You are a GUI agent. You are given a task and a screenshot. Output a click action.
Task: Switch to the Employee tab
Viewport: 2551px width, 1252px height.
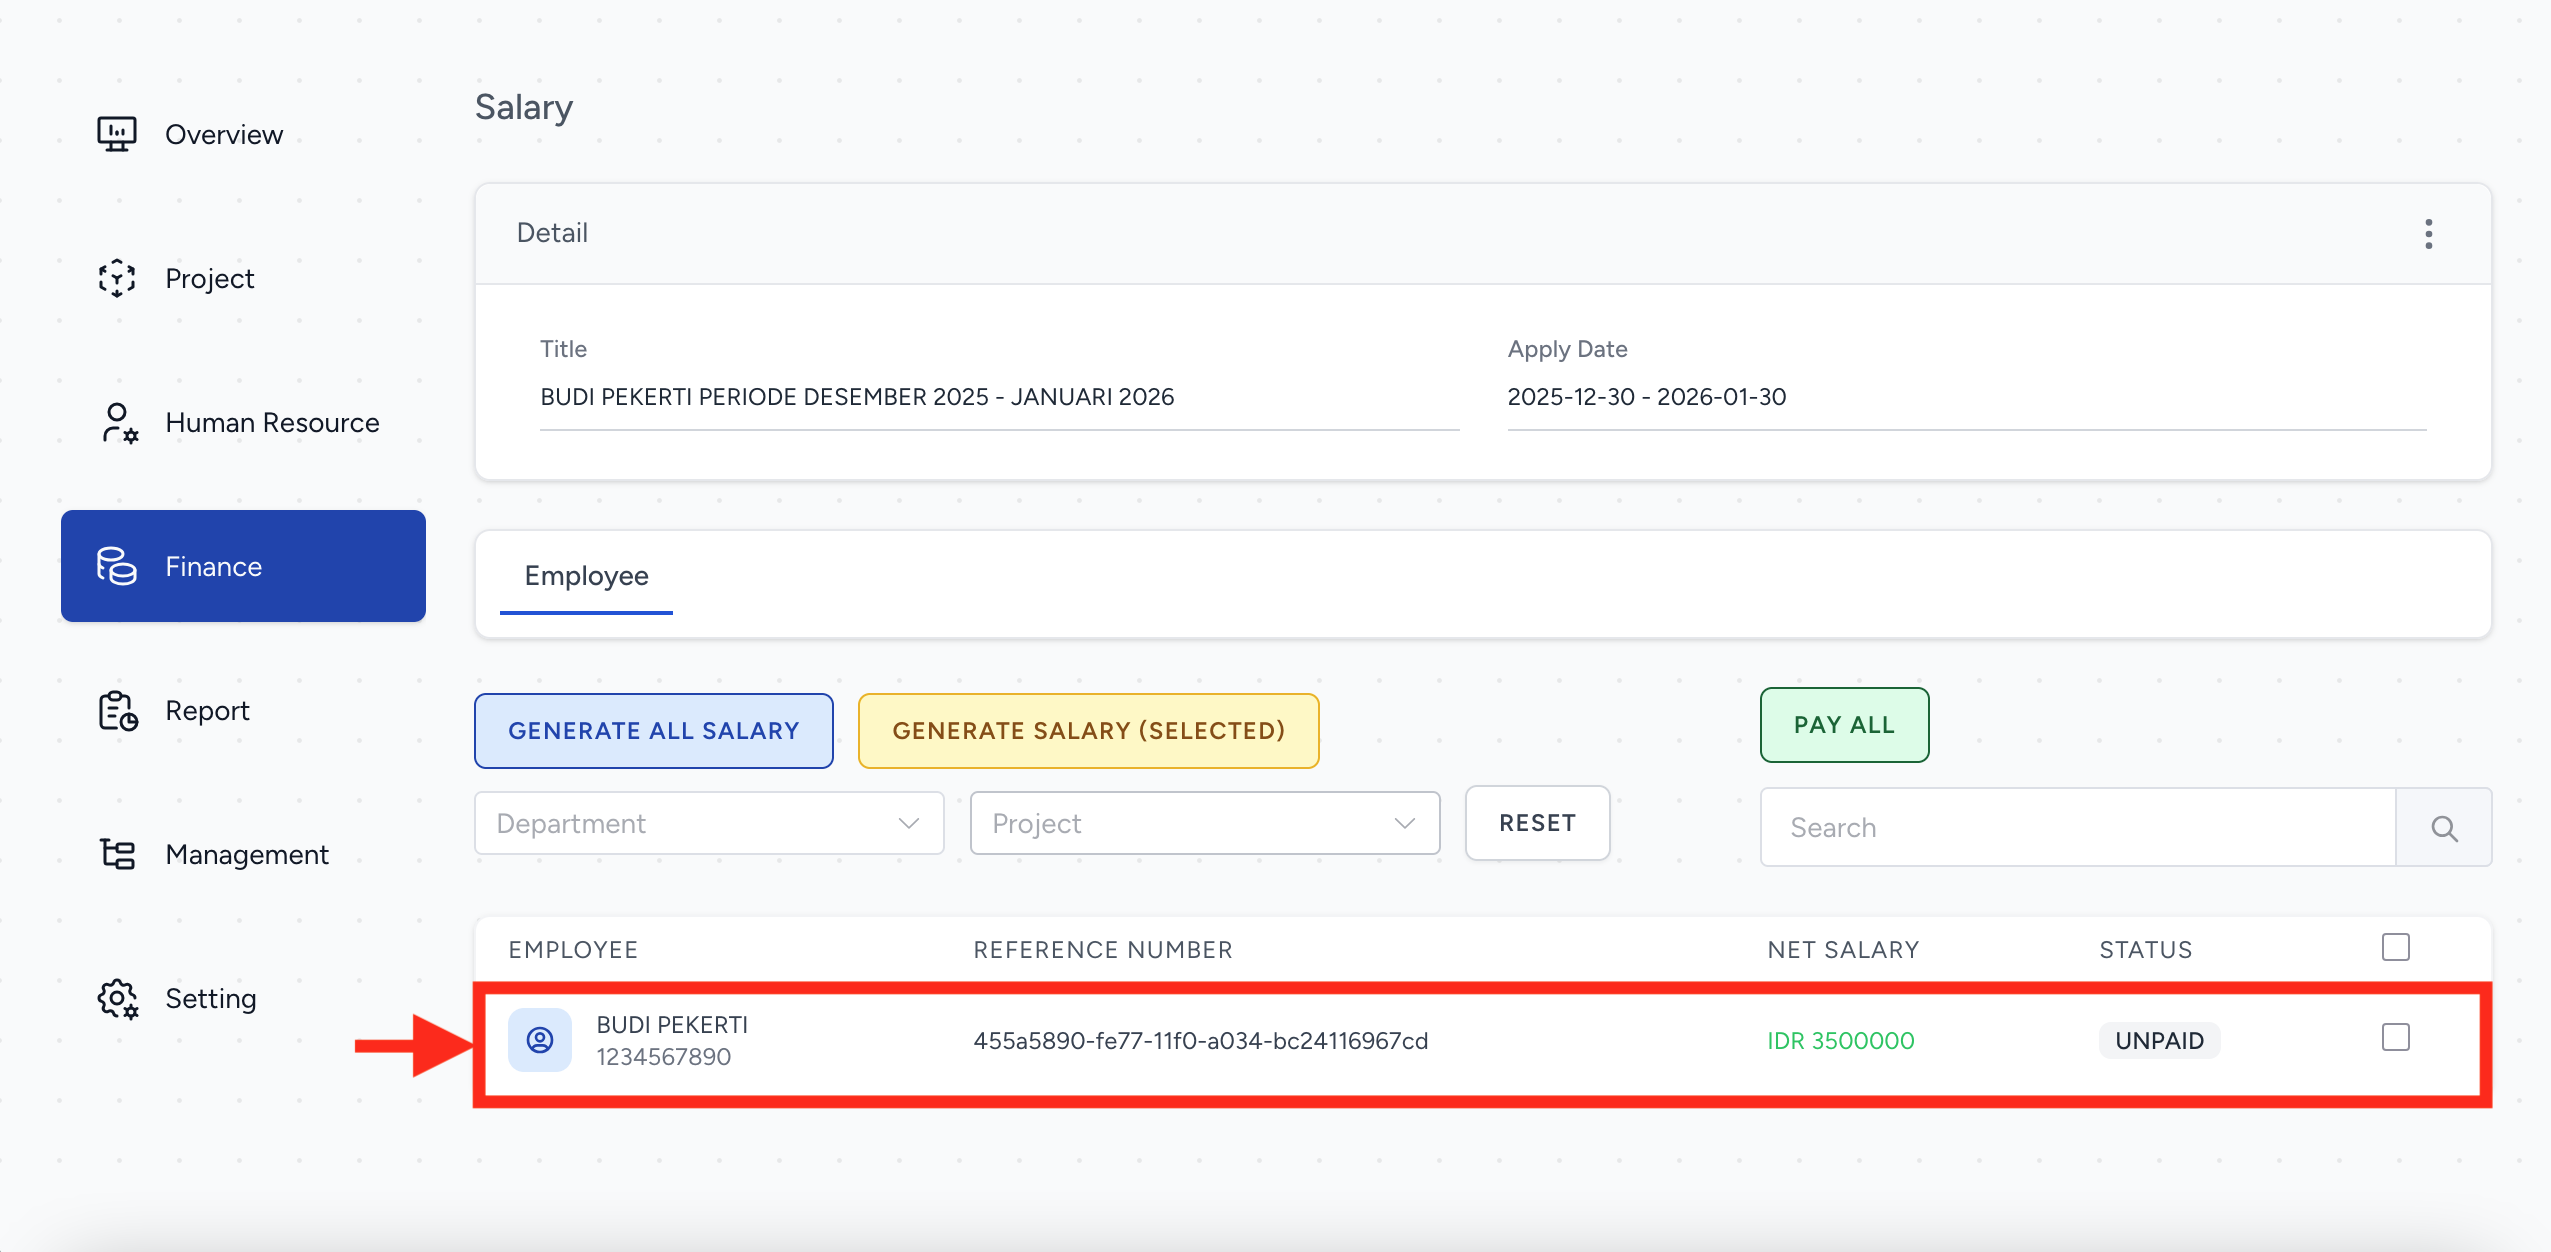586,576
